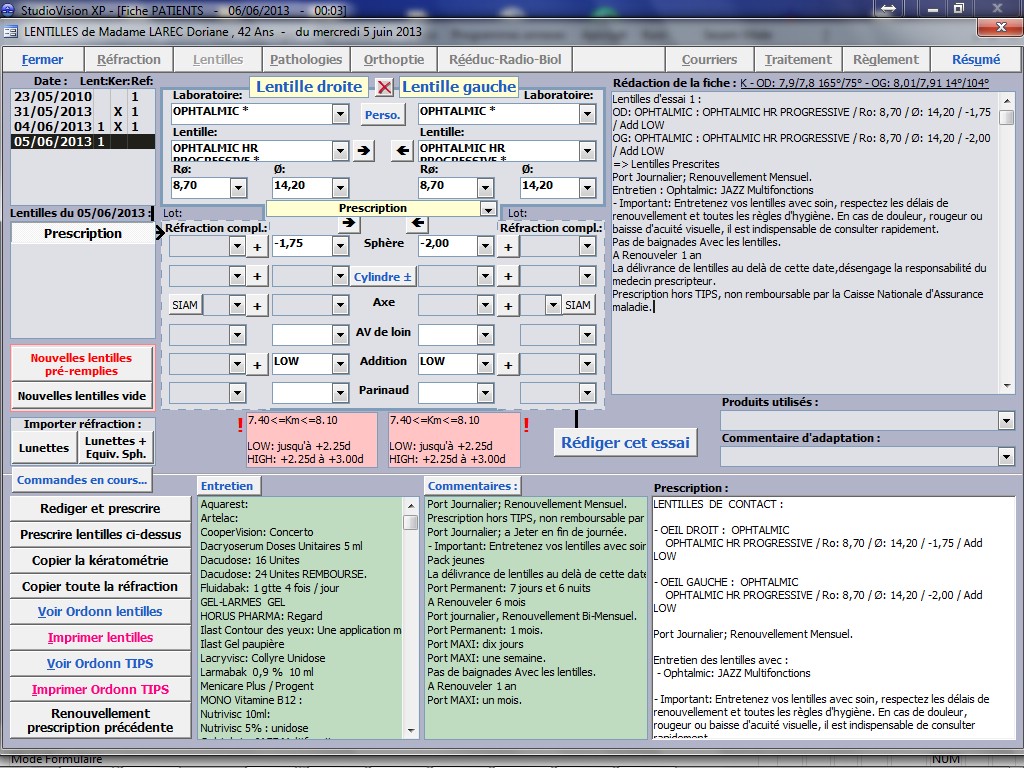Click plus button right of left-lens Addition LOW
Screen dimensions: 1024x768
507,365
